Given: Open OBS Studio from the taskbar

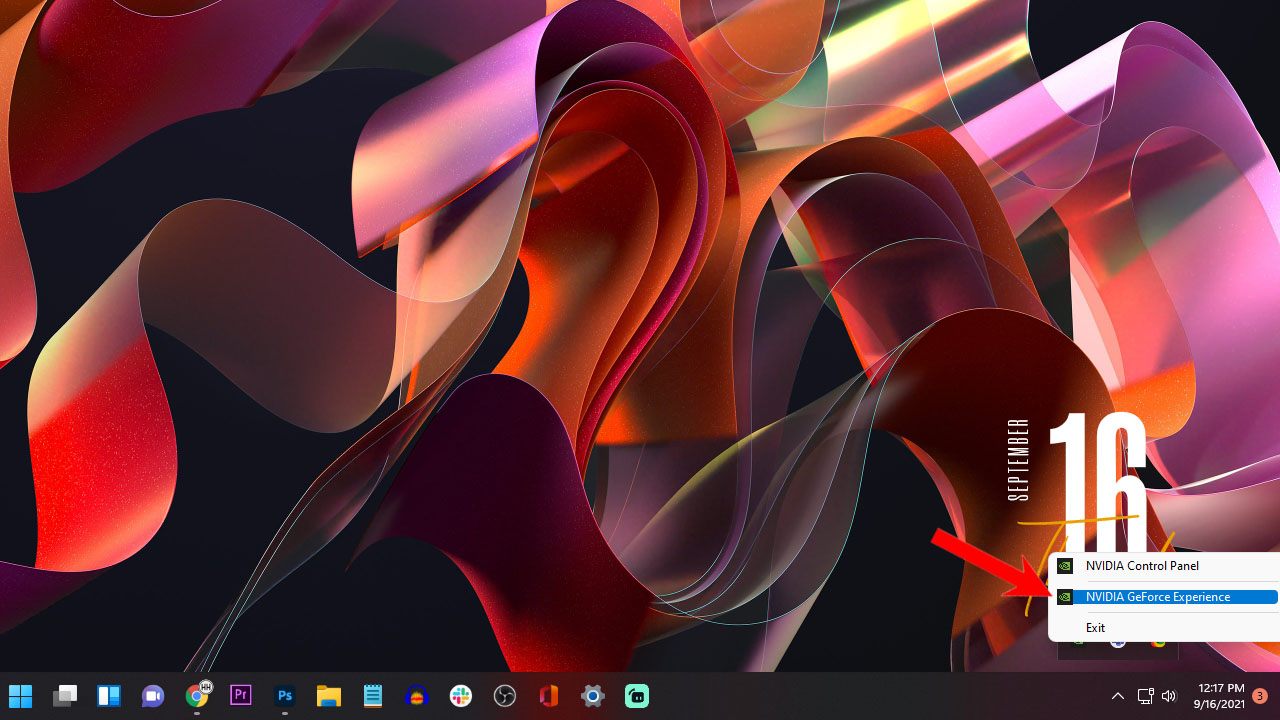Looking at the screenshot, I should pyautogui.click(x=505, y=696).
